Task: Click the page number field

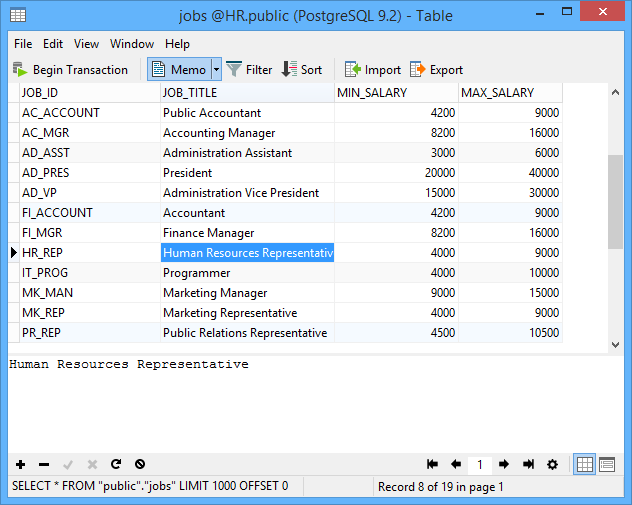Action: point(480,464)
